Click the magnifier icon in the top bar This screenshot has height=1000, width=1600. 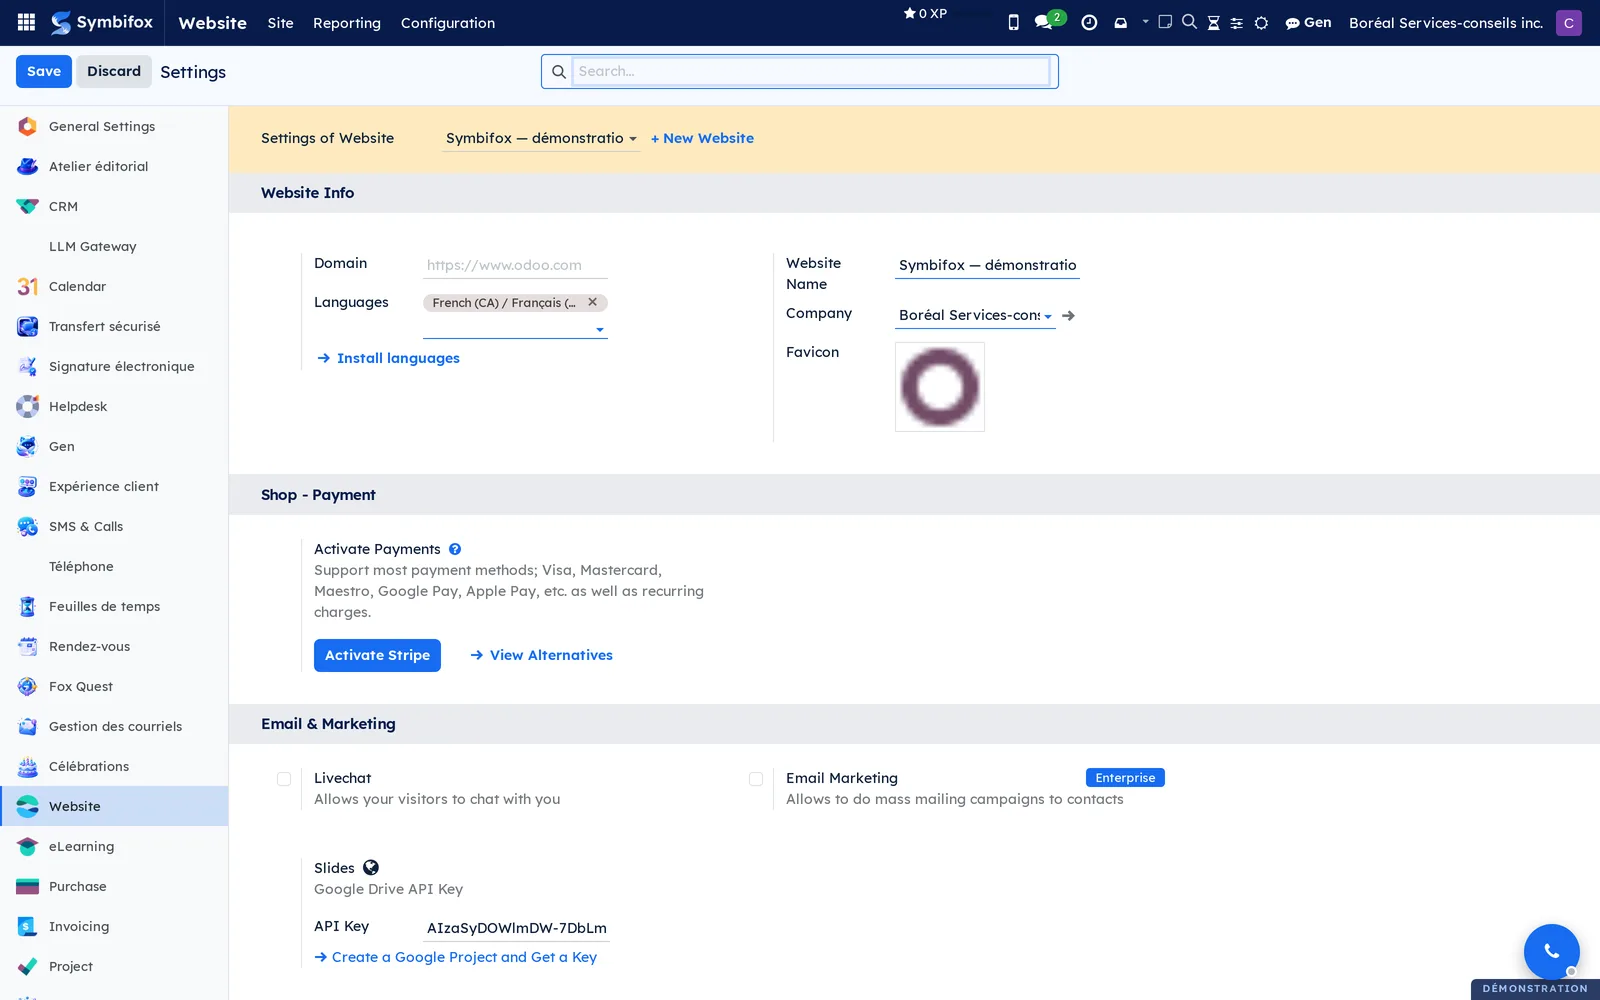point(1189,21)
